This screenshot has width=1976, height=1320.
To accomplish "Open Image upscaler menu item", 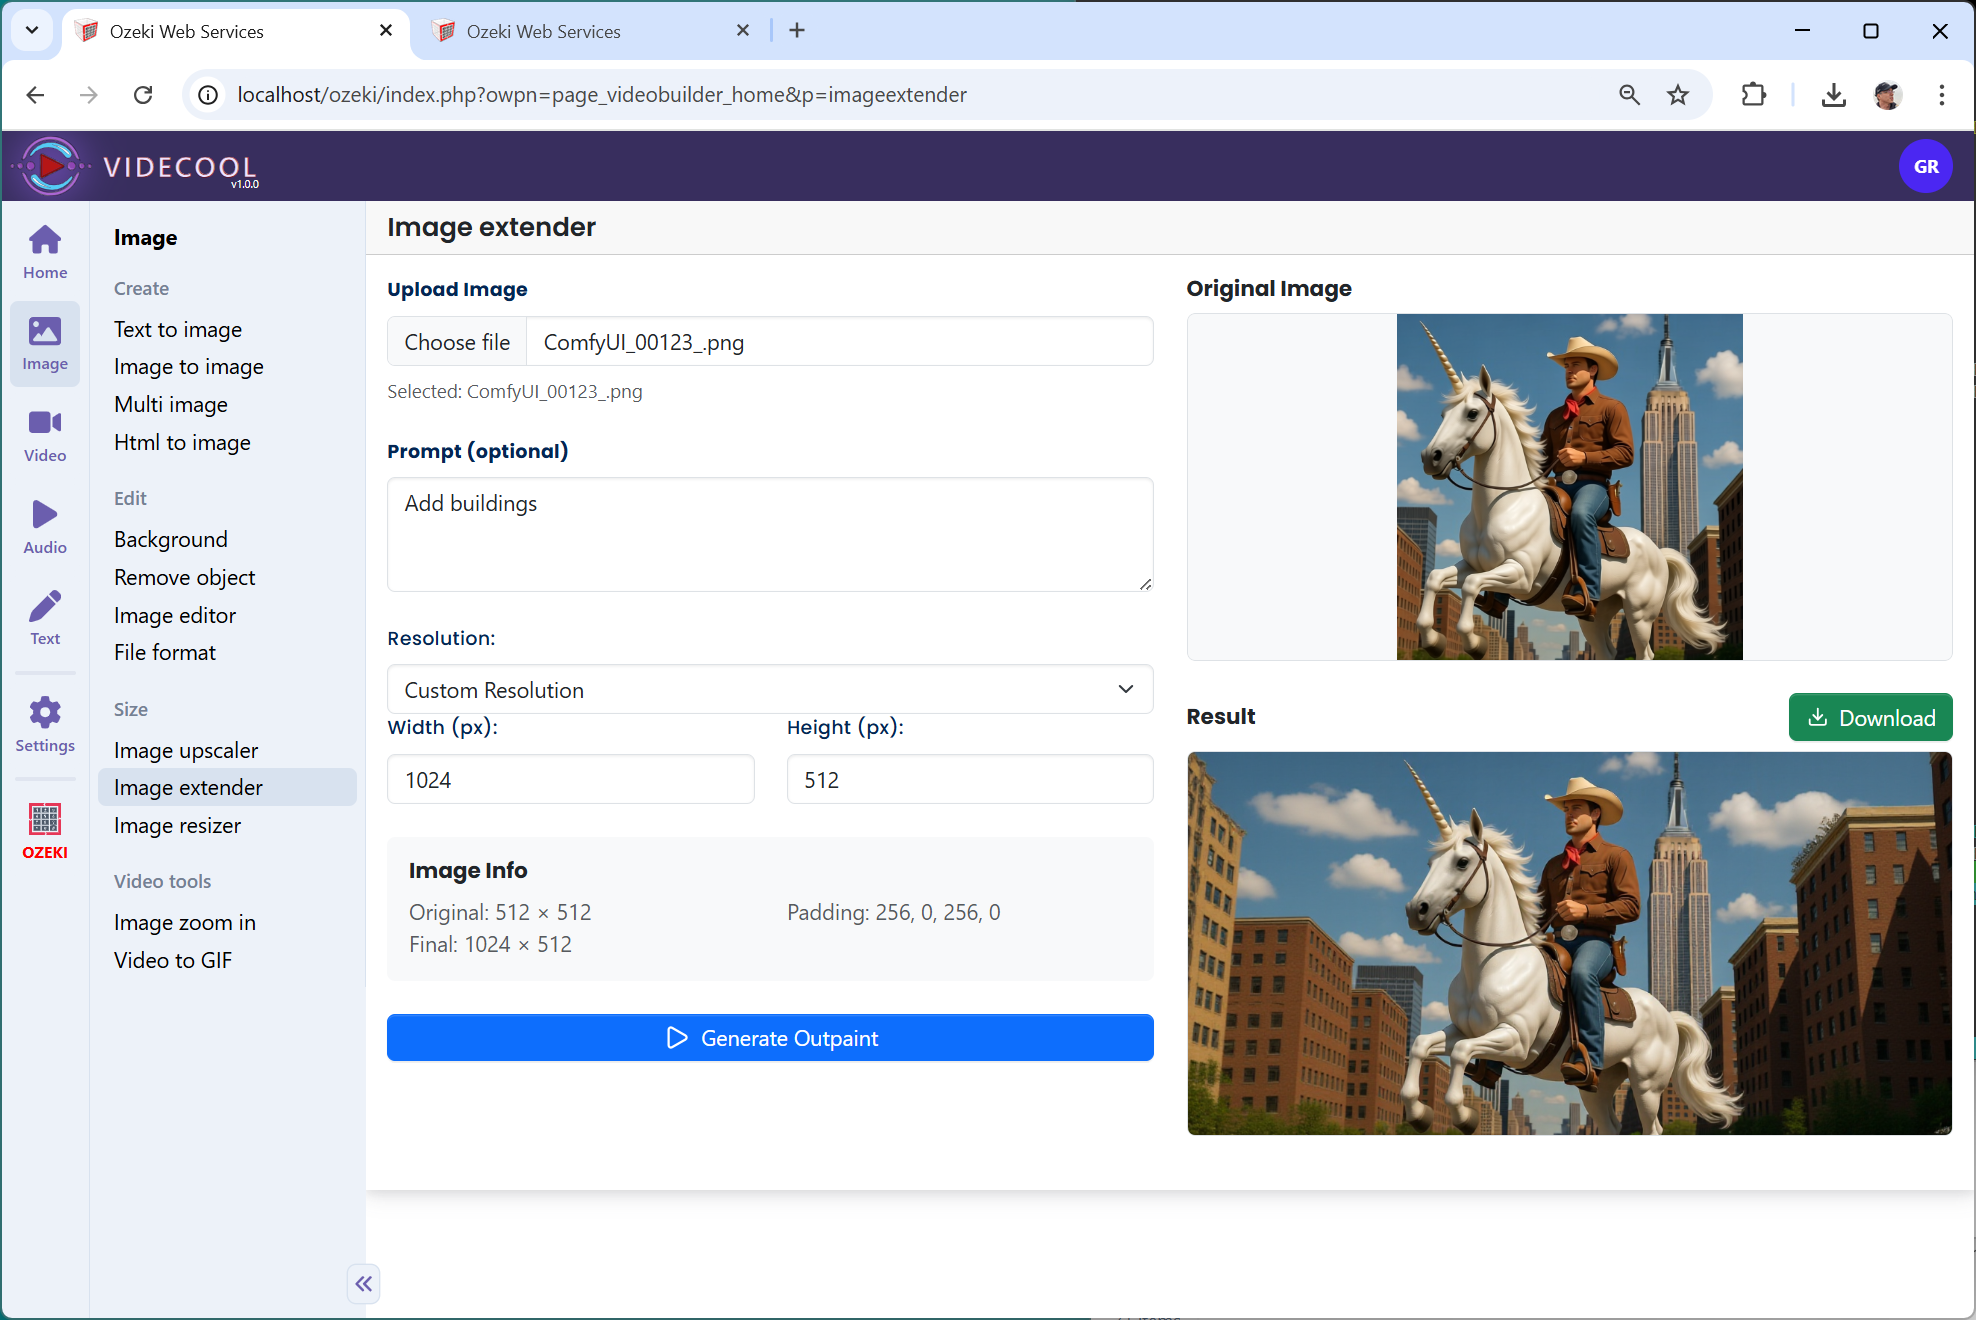I will click(x=186, y=750).
